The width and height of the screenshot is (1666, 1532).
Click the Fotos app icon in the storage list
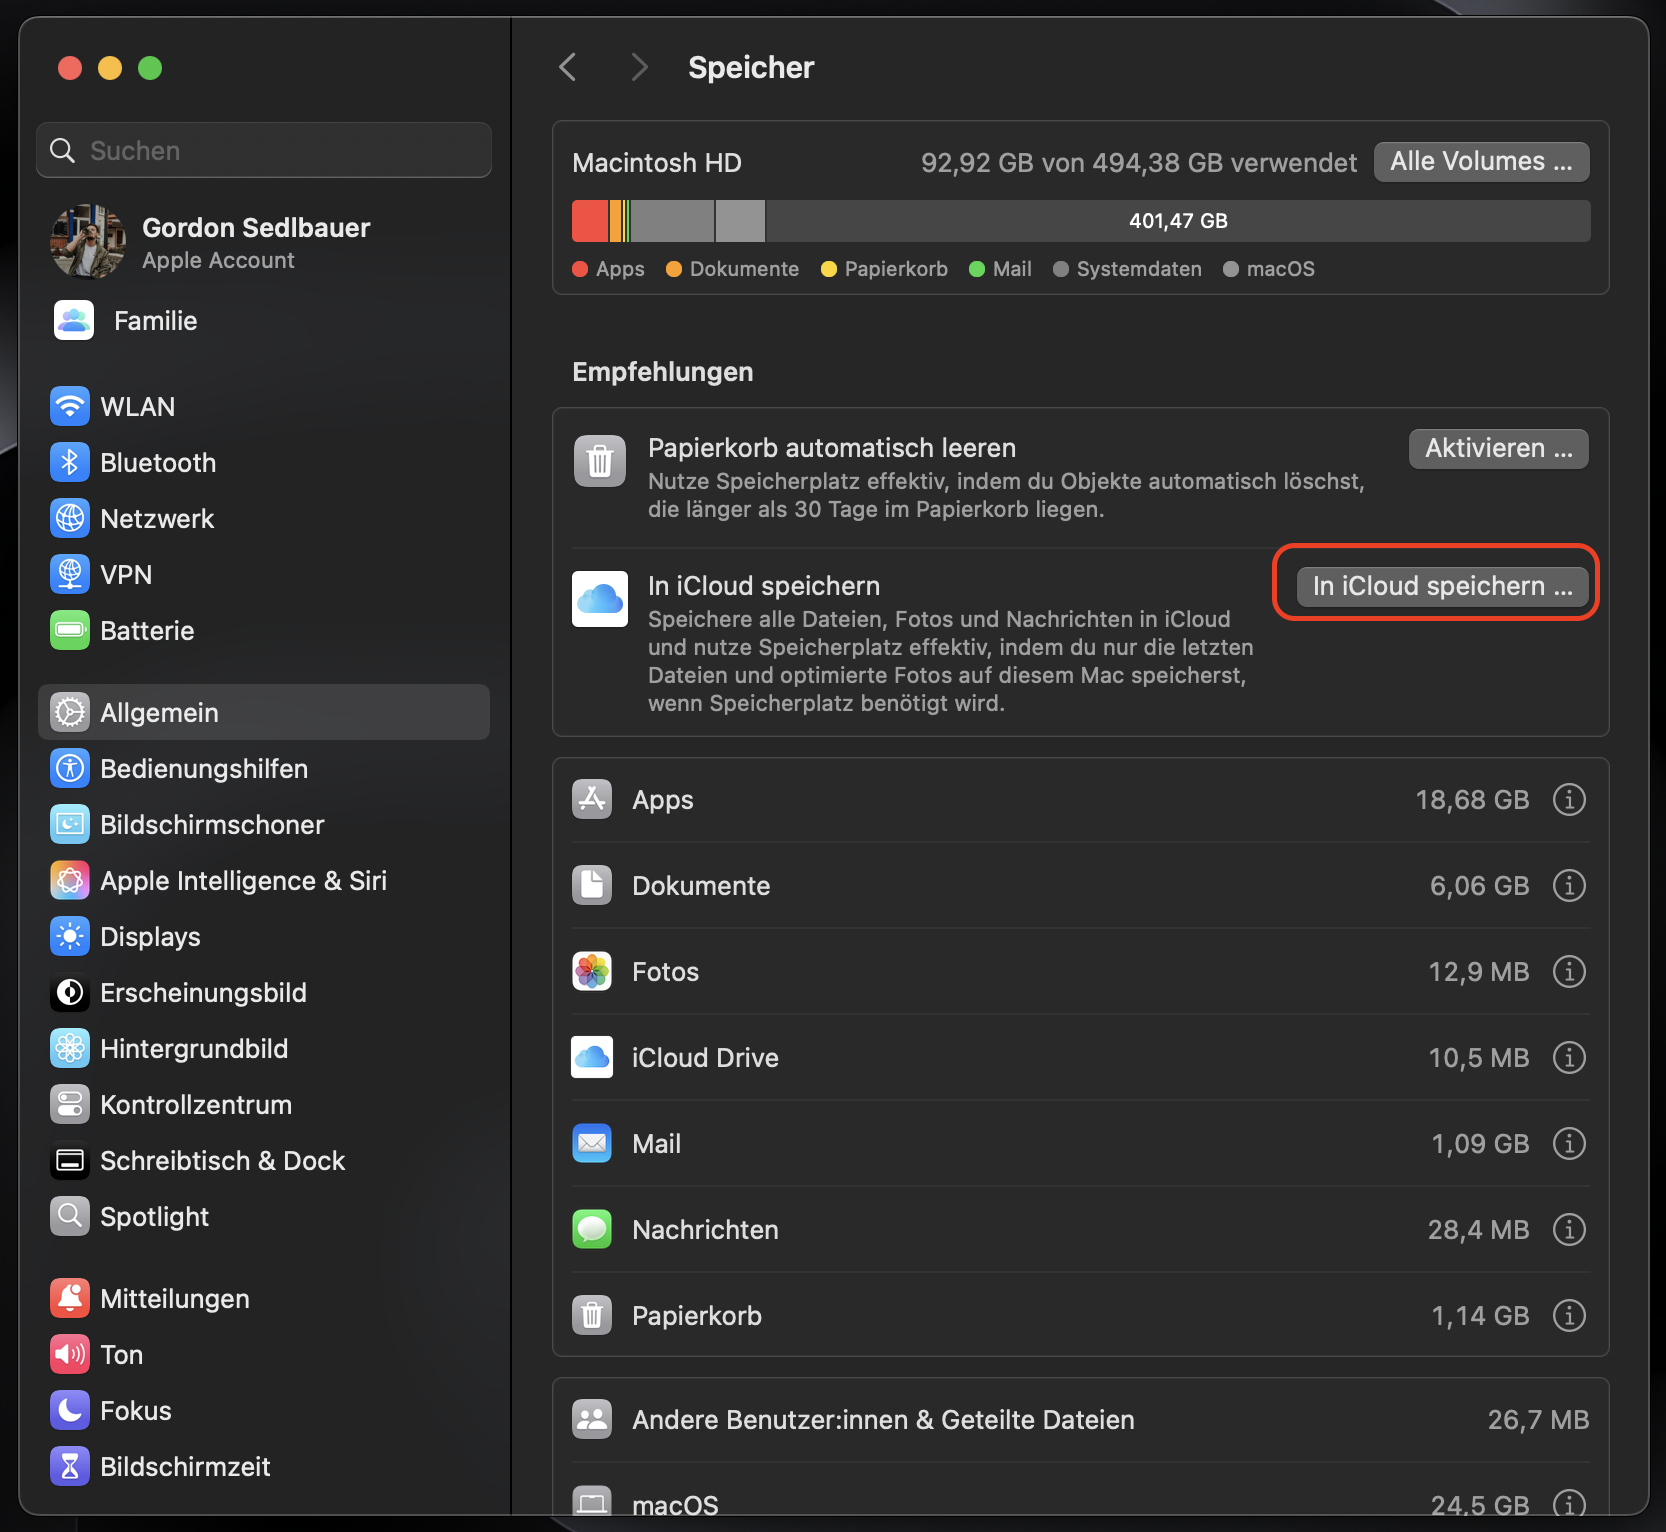pos(591,971)
